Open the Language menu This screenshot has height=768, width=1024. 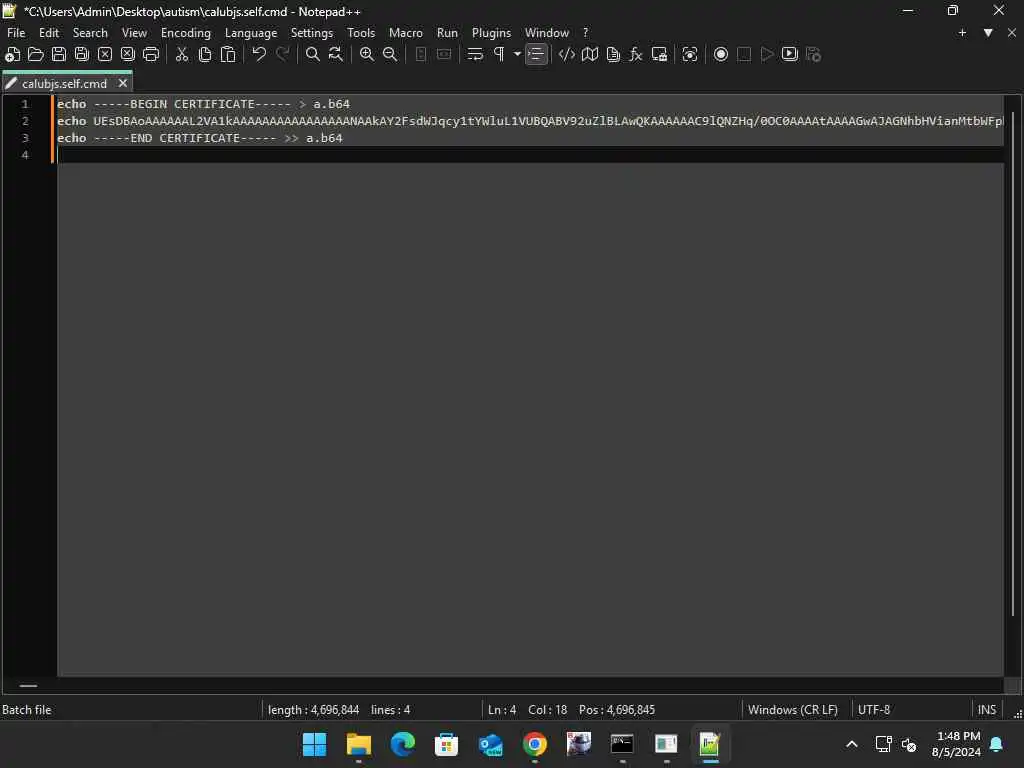251,33
